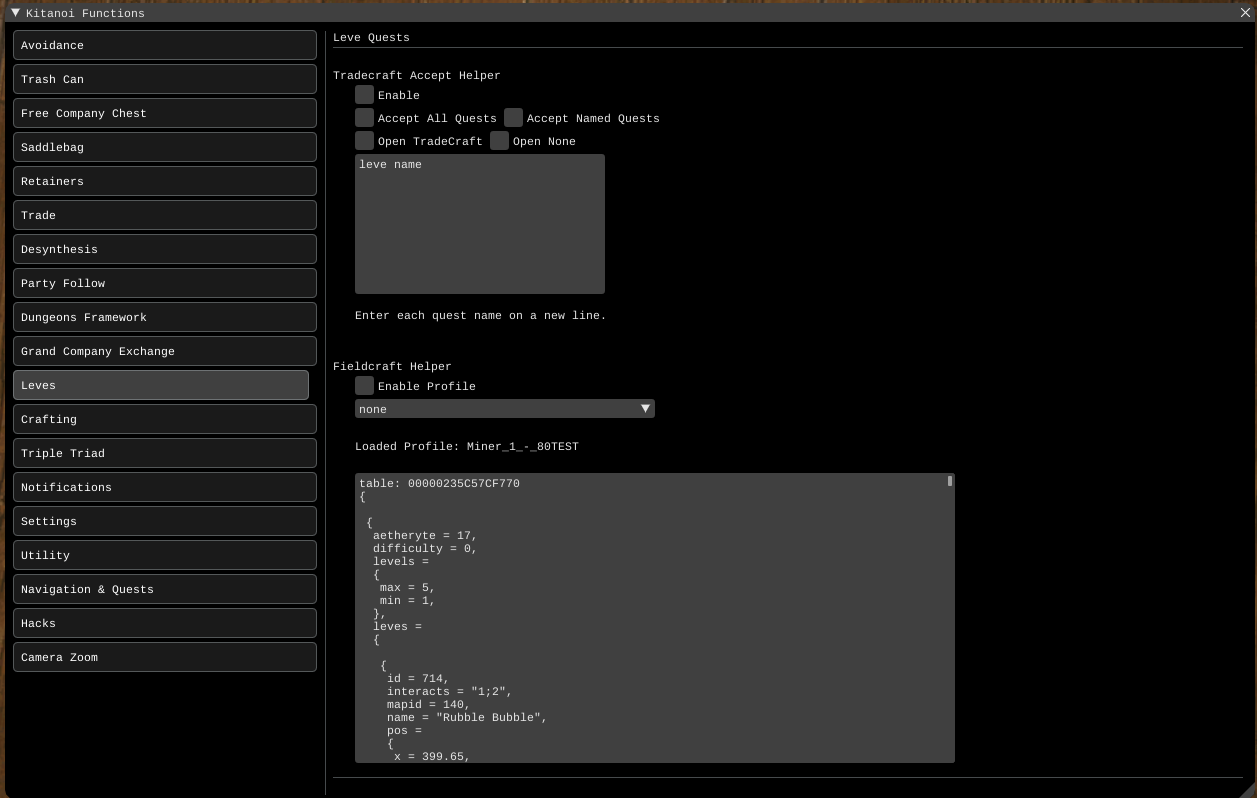Image resolution: width=1257 pixels, height=798 pixels.
Task: Toggle the Open TradeCraft checkbox
Action: tap(365, 141)
